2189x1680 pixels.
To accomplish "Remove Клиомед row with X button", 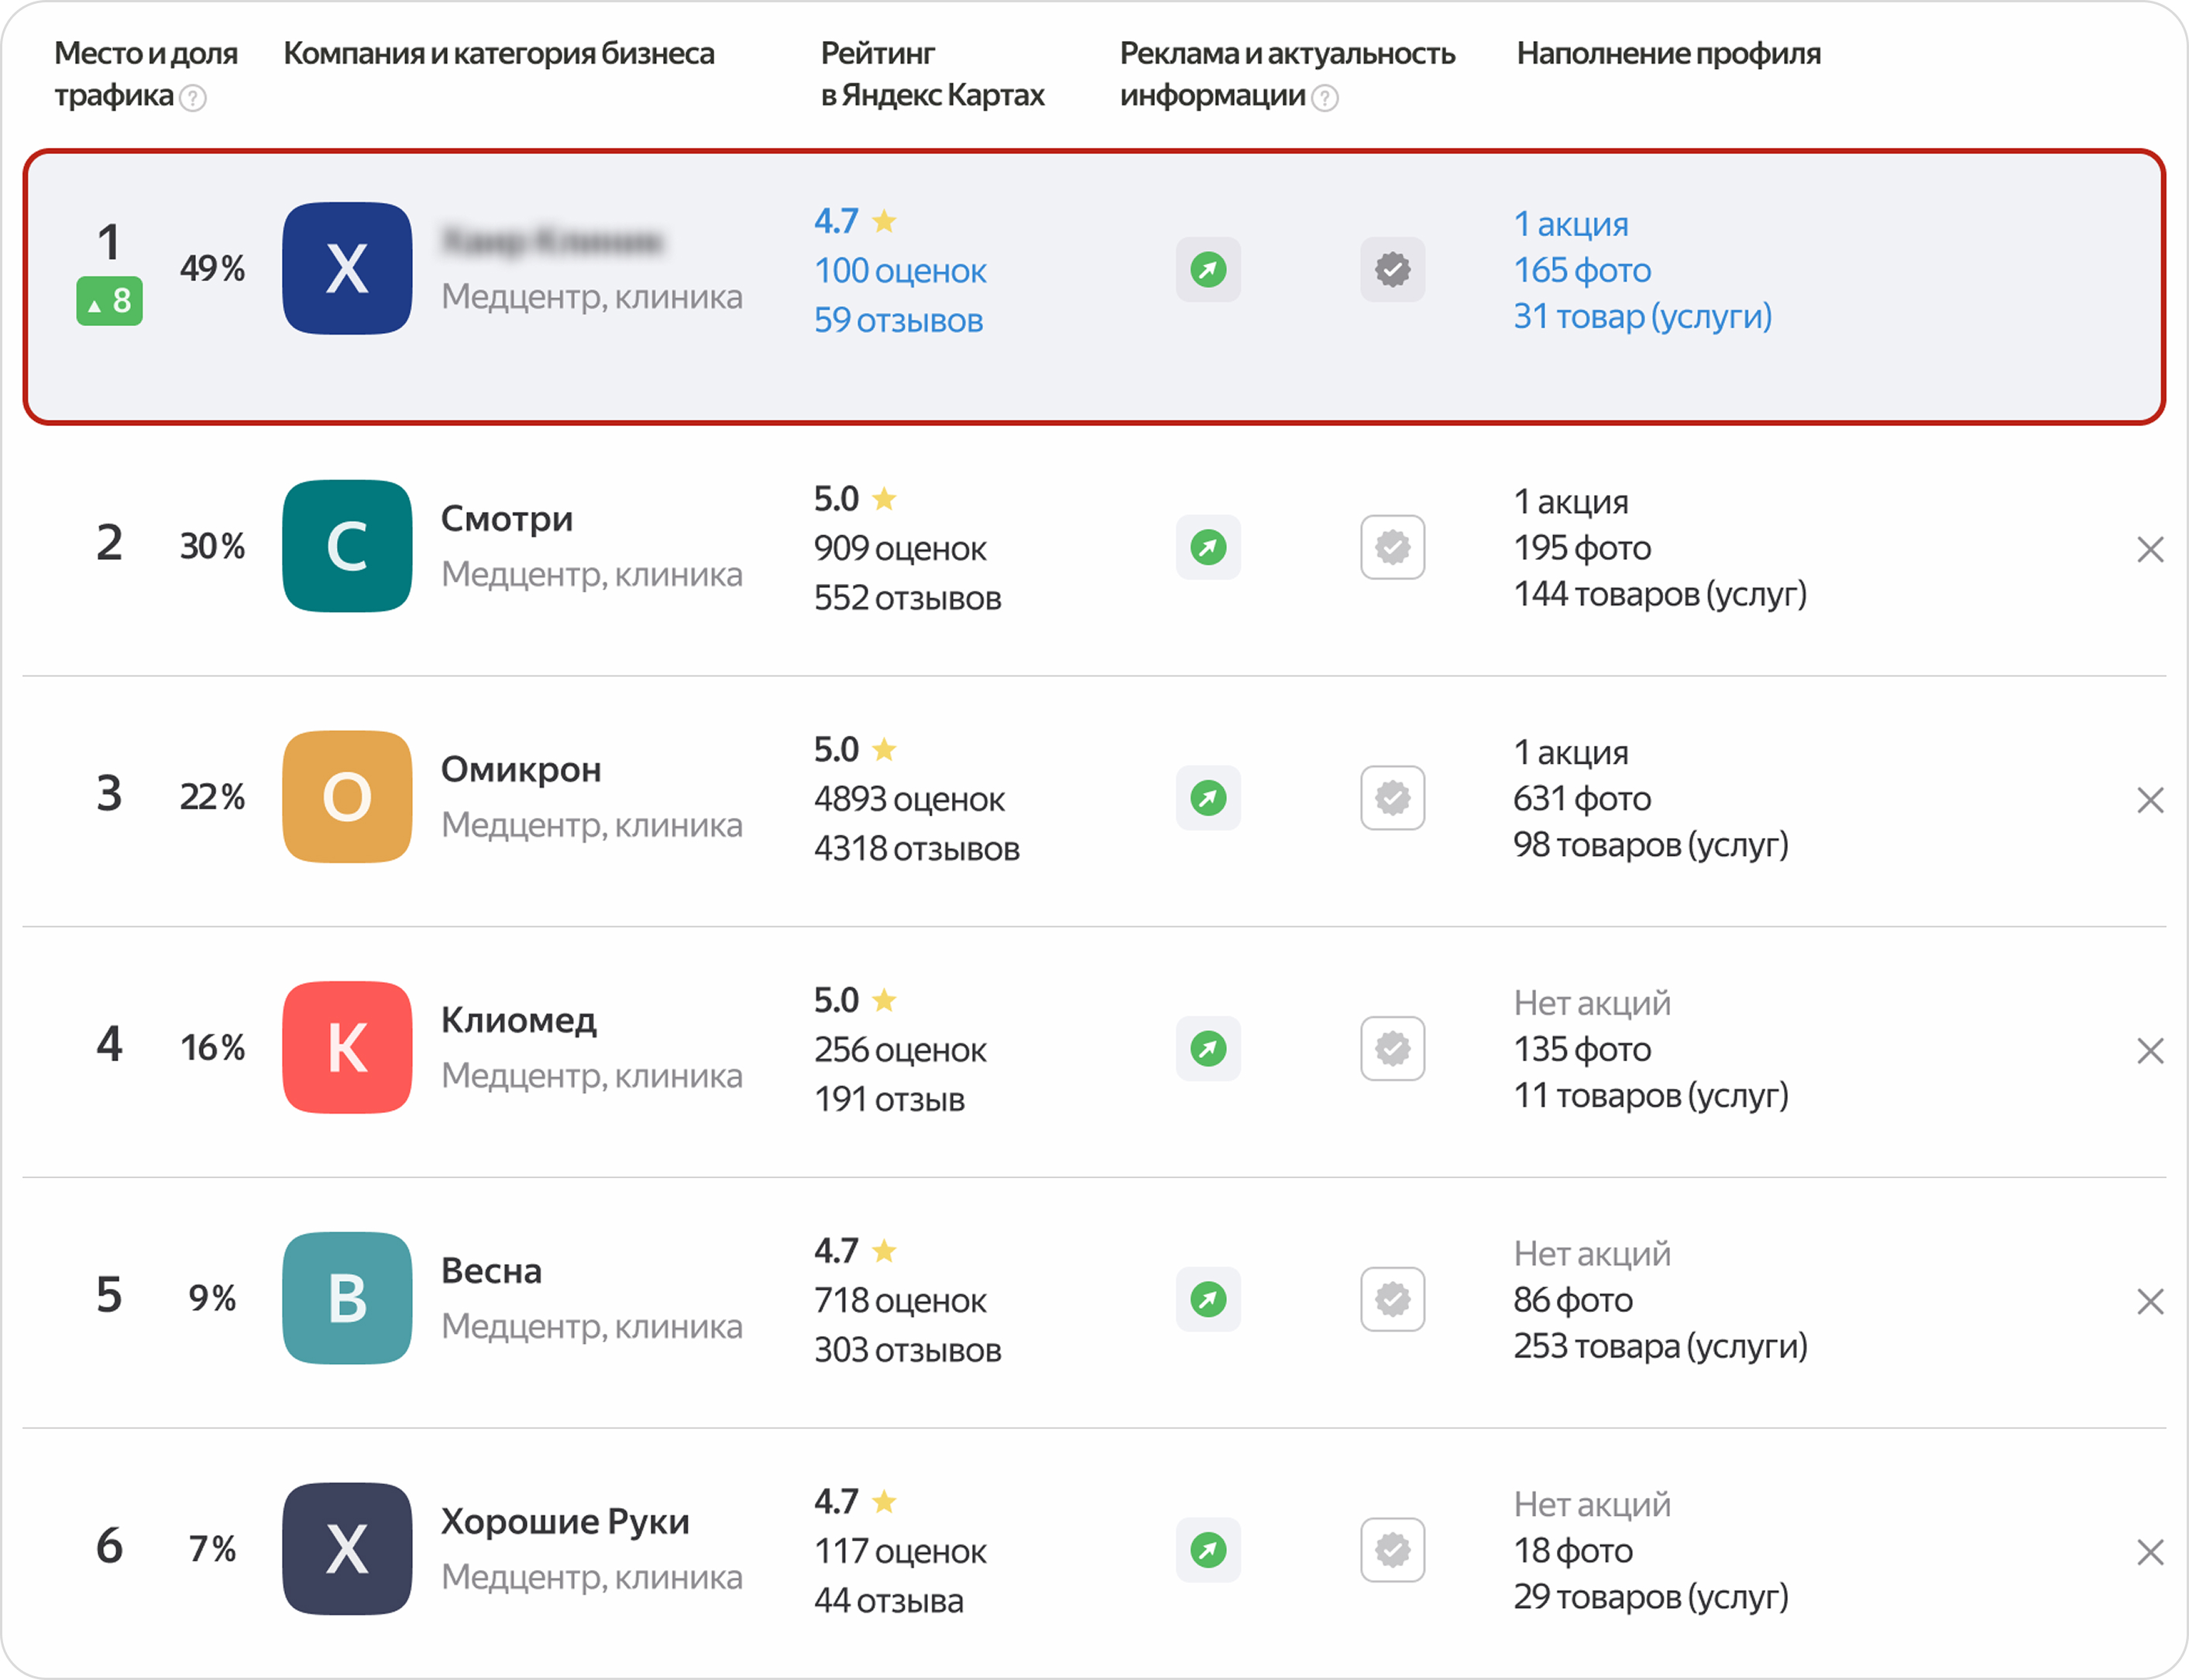I will 2150,1051.
